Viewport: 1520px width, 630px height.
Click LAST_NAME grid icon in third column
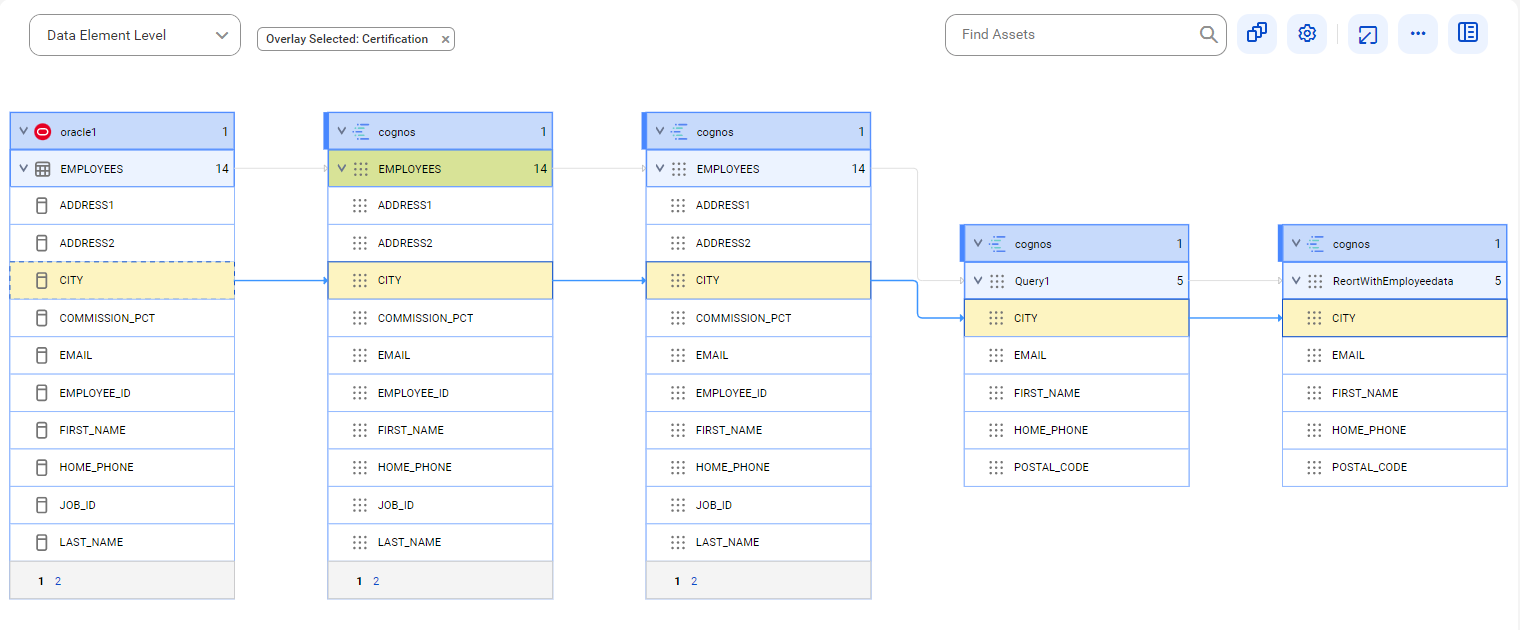[x=678, y=542]
